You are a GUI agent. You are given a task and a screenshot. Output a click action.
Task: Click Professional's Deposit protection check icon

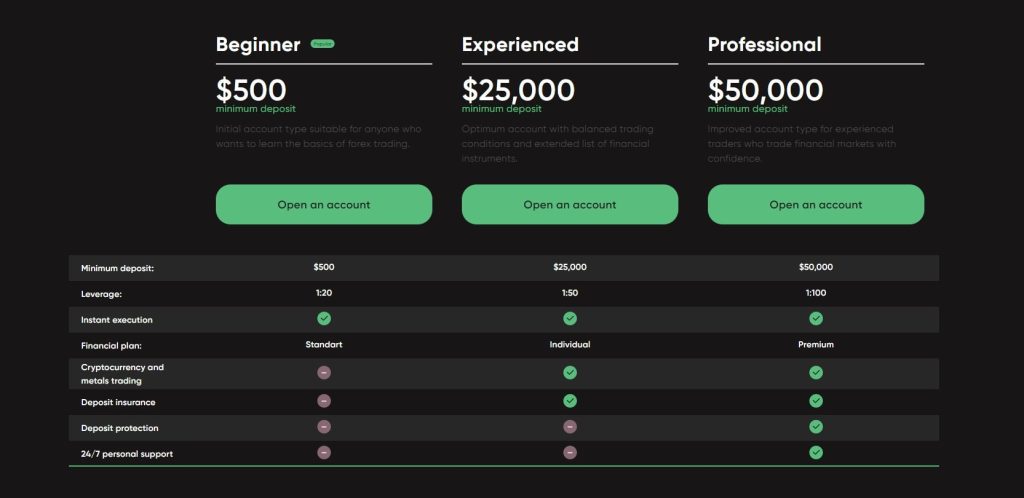[816, 427]
